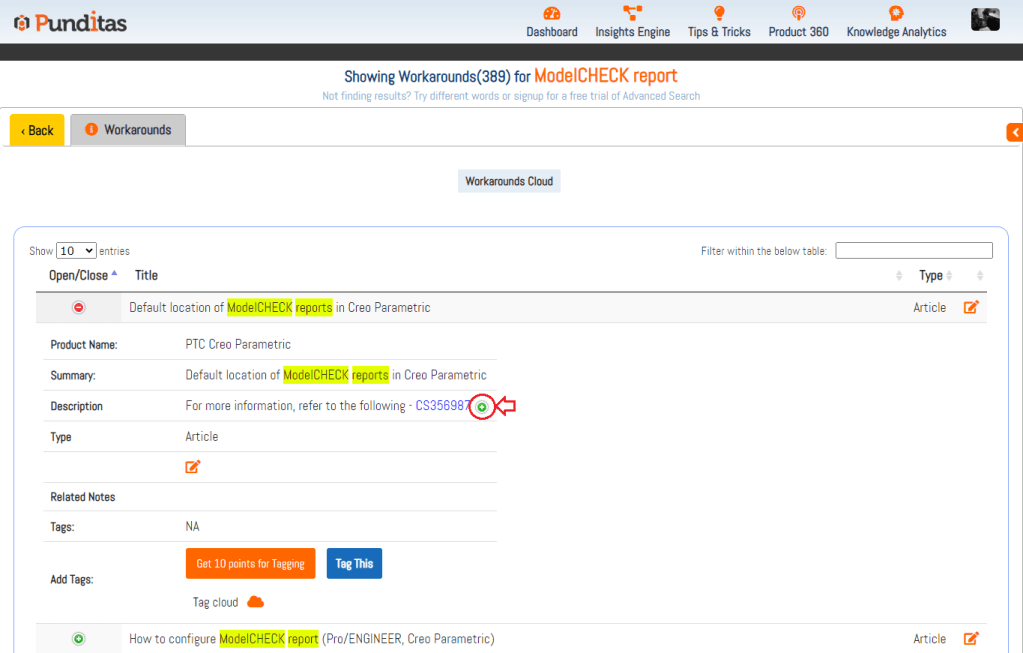The height and width of the screenshot is (653, 1023).
Task: Click the Filter within the below table field
Action: 913,251
